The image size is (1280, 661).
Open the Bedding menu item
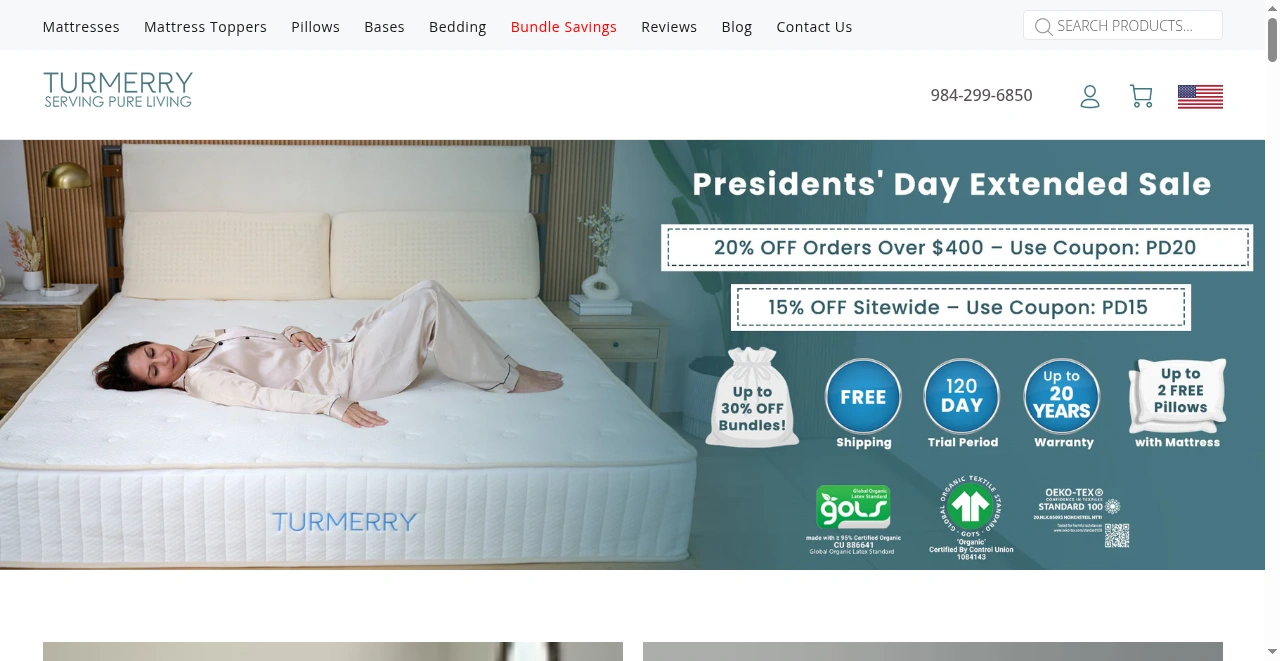click(457, 27)
